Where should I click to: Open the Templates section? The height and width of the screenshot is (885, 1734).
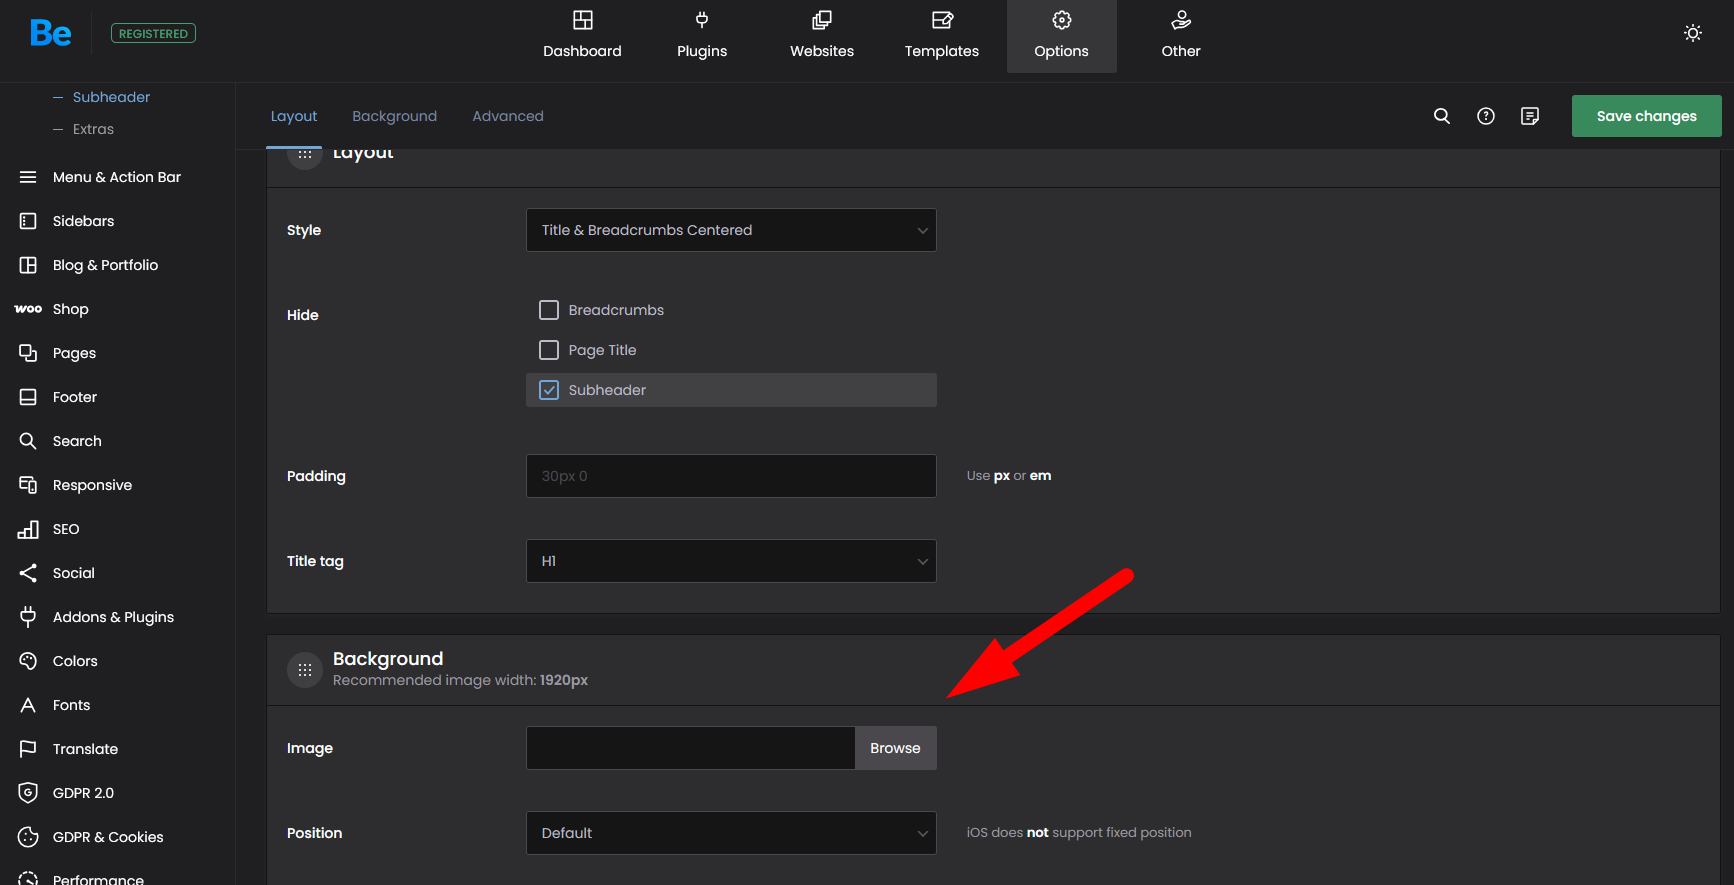(x=942, y=36)
